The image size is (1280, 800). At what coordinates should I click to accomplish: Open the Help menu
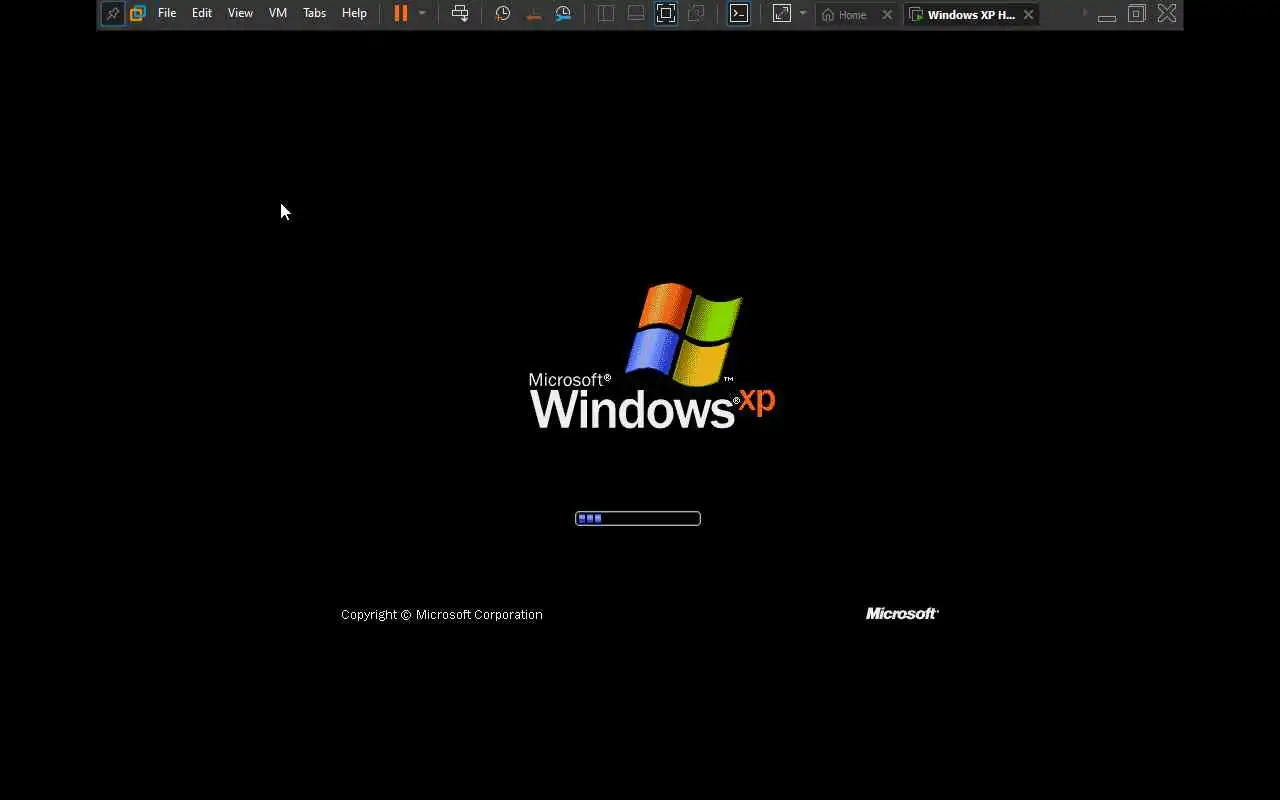point(354,14)
